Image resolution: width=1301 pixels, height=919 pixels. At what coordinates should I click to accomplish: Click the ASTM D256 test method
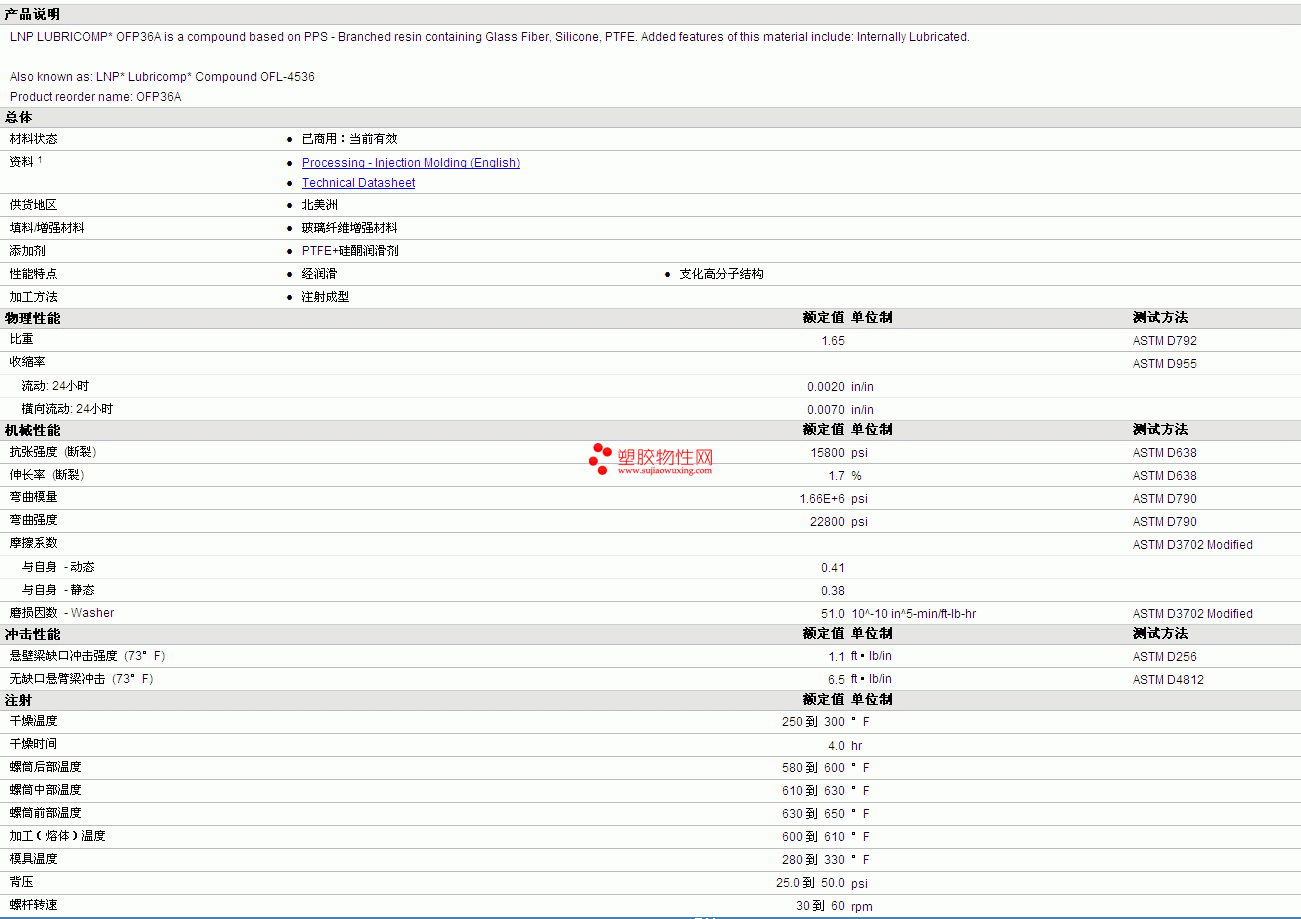[x=1165, y=657]
